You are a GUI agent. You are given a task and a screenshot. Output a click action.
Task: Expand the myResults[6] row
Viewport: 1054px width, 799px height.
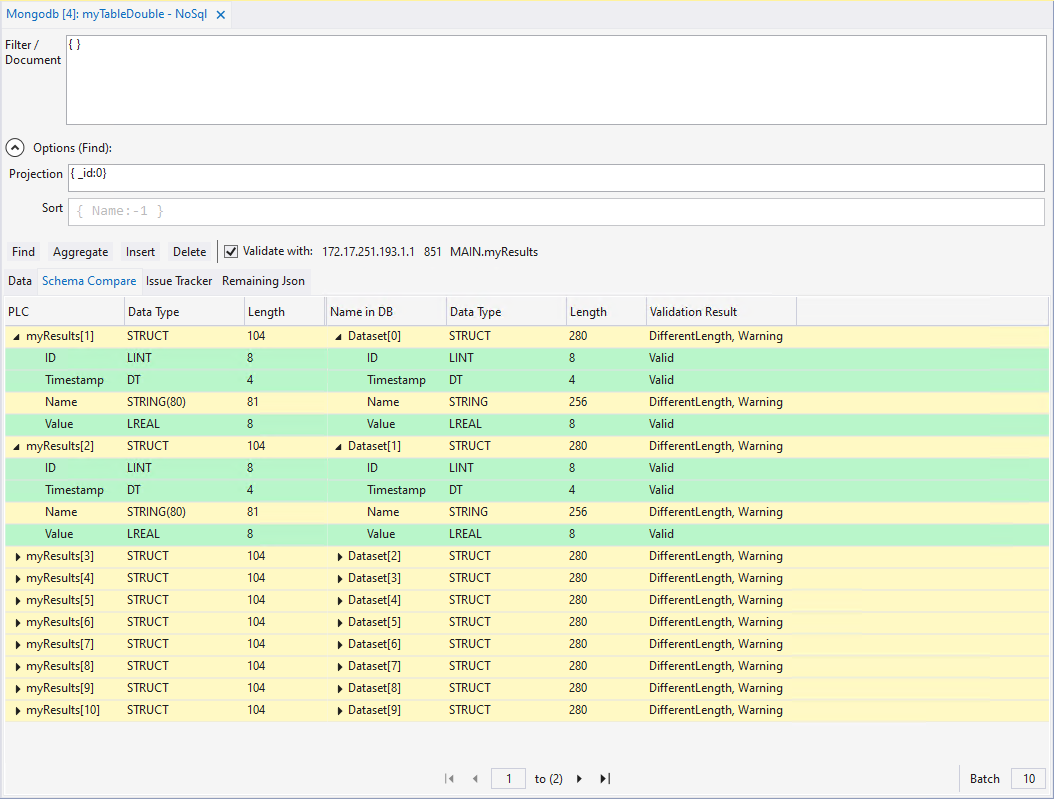[17, 622]
